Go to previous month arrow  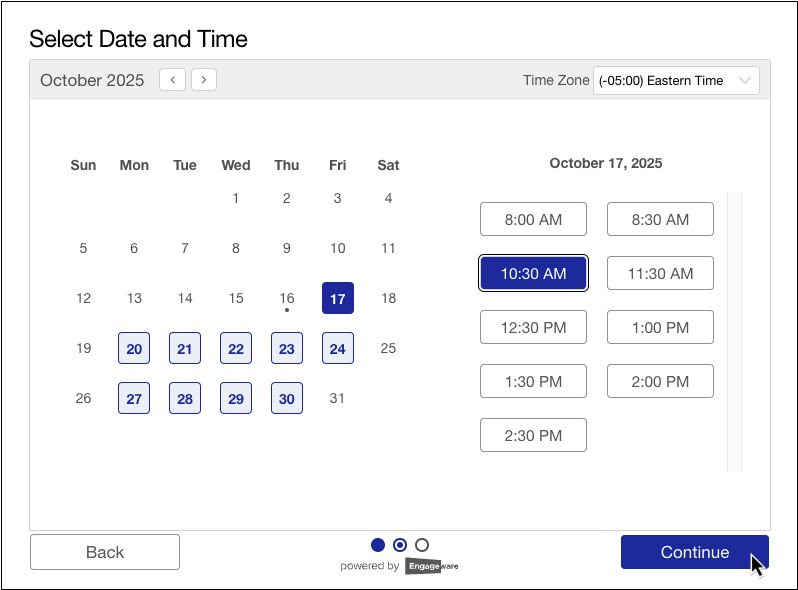[x=172, y=80]
